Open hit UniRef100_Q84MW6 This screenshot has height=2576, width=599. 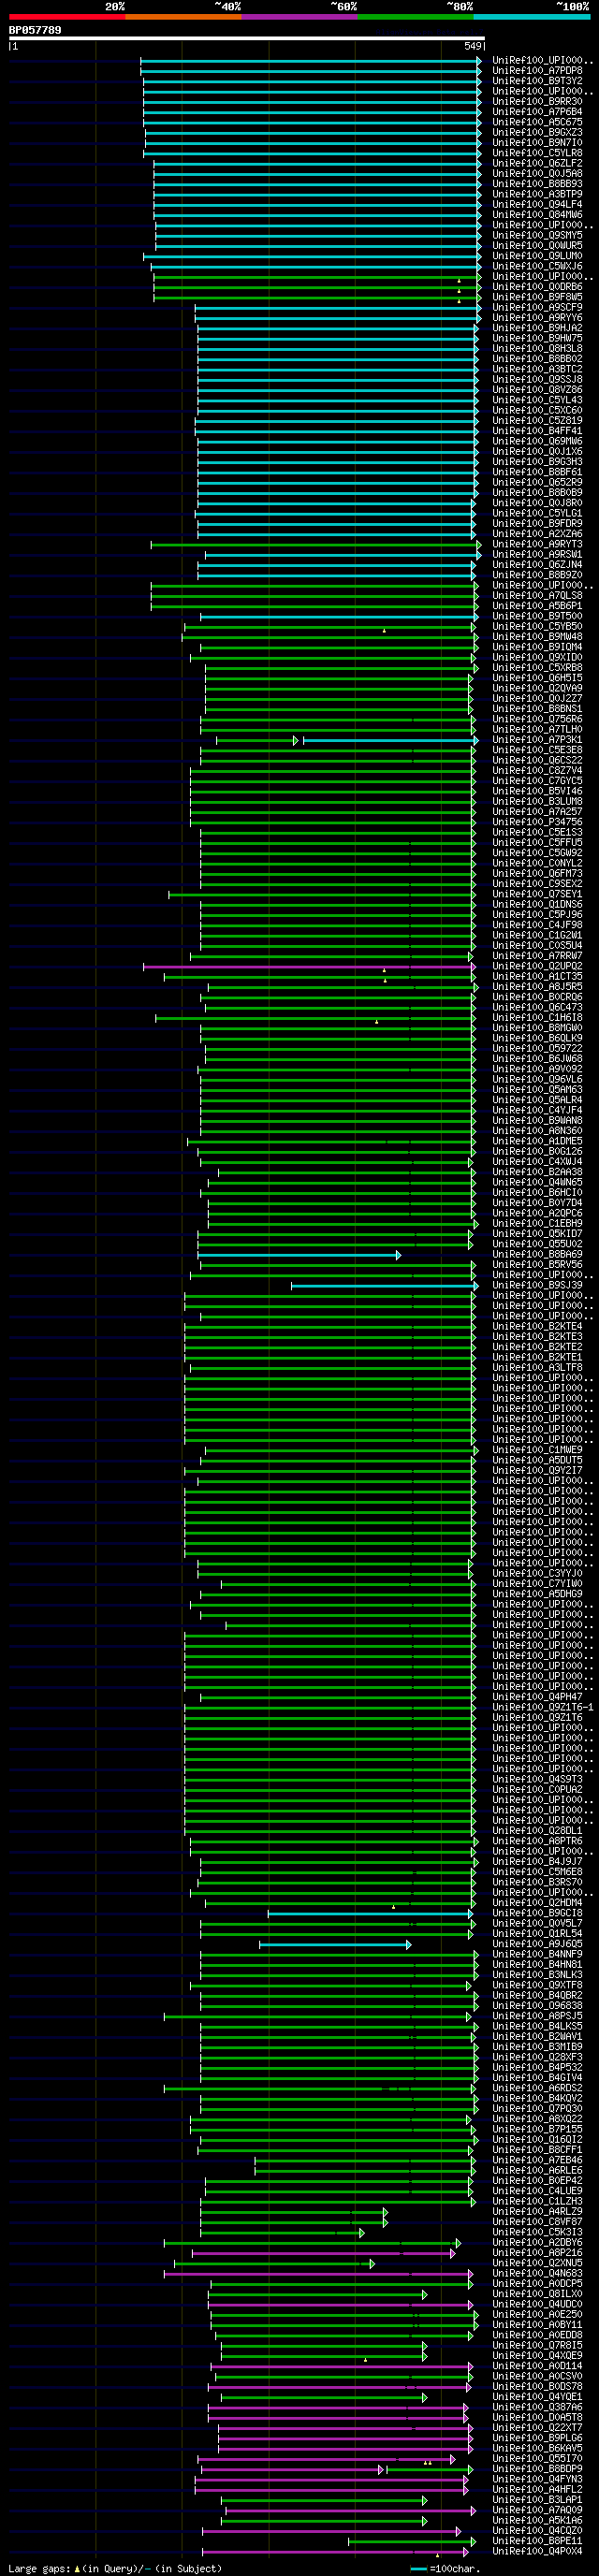pyautogui.click(x=537, y=215)
